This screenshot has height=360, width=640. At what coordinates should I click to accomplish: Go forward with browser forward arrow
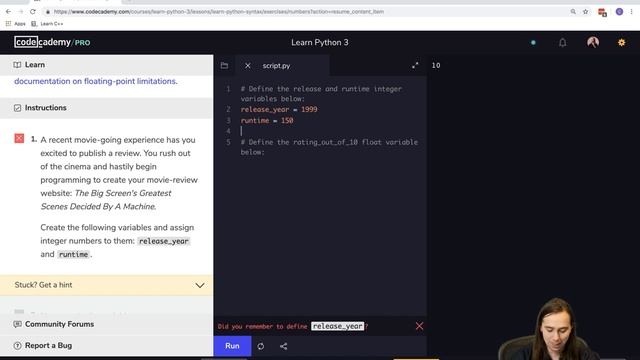(20, 12)
